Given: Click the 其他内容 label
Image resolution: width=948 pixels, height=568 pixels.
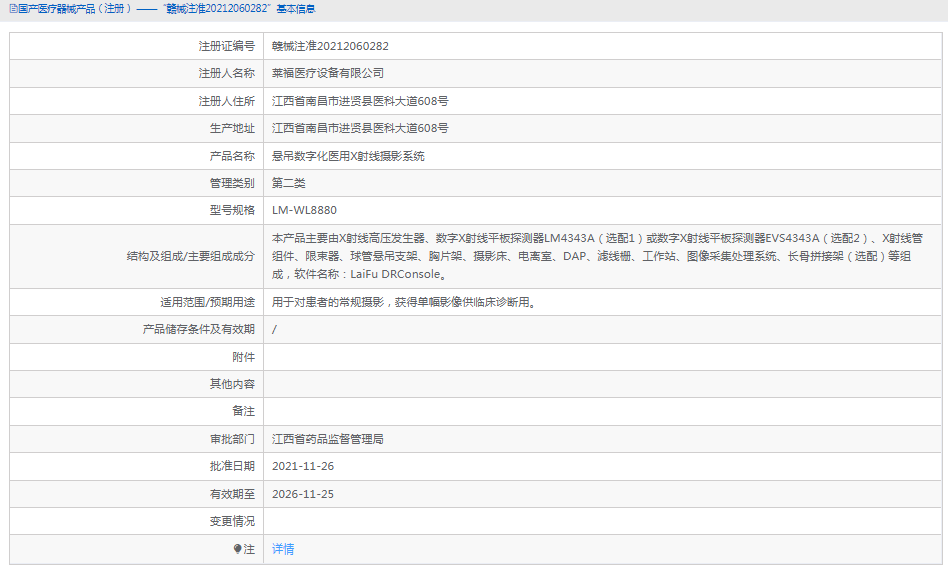Looking at the screenshot, I should pyautogui.click(x=232, y=384).
